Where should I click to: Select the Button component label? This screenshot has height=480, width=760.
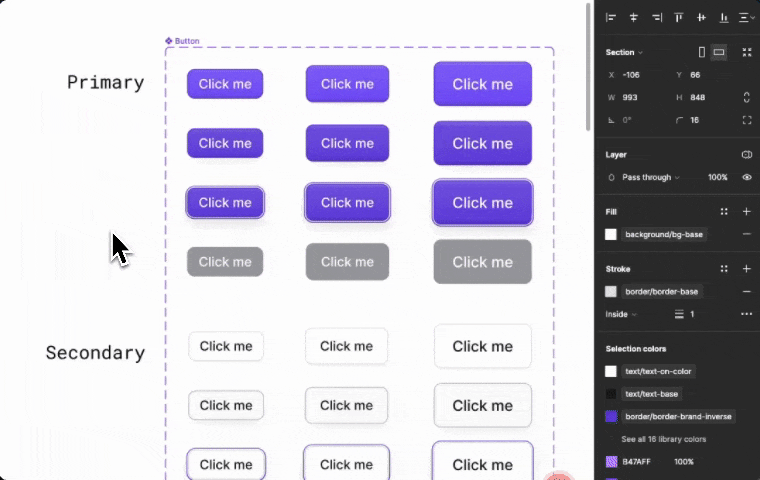(x=182, y=41)
